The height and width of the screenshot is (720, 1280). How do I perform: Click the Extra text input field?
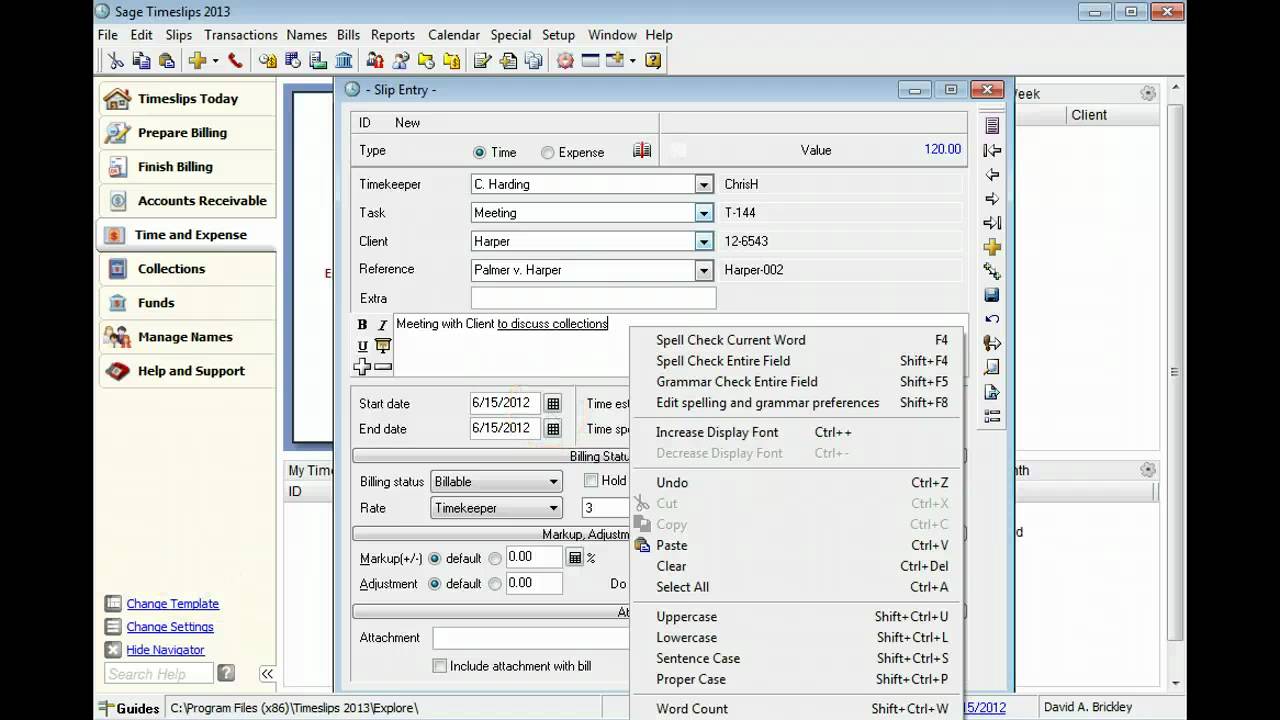(x=593, y=298)
